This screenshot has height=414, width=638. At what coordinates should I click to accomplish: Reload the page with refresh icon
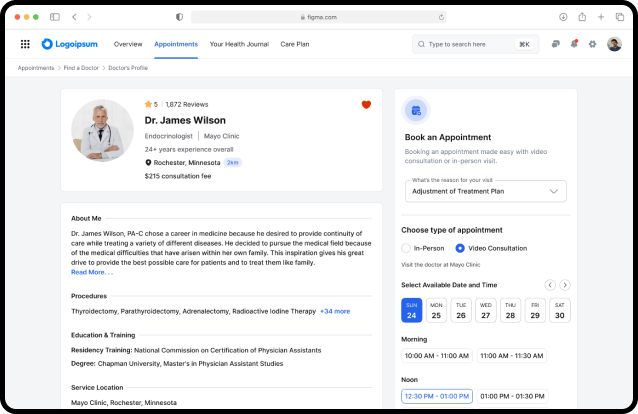pos(441,17)
